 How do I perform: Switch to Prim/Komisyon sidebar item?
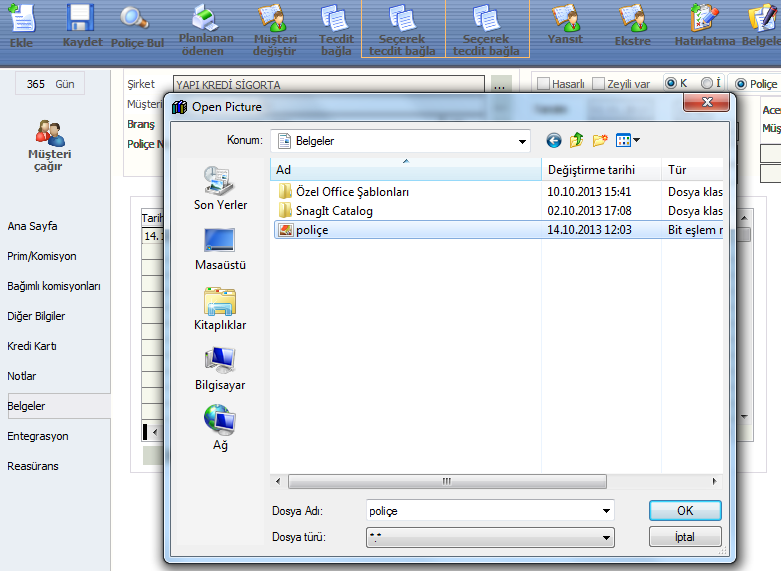tap(42, 256)
